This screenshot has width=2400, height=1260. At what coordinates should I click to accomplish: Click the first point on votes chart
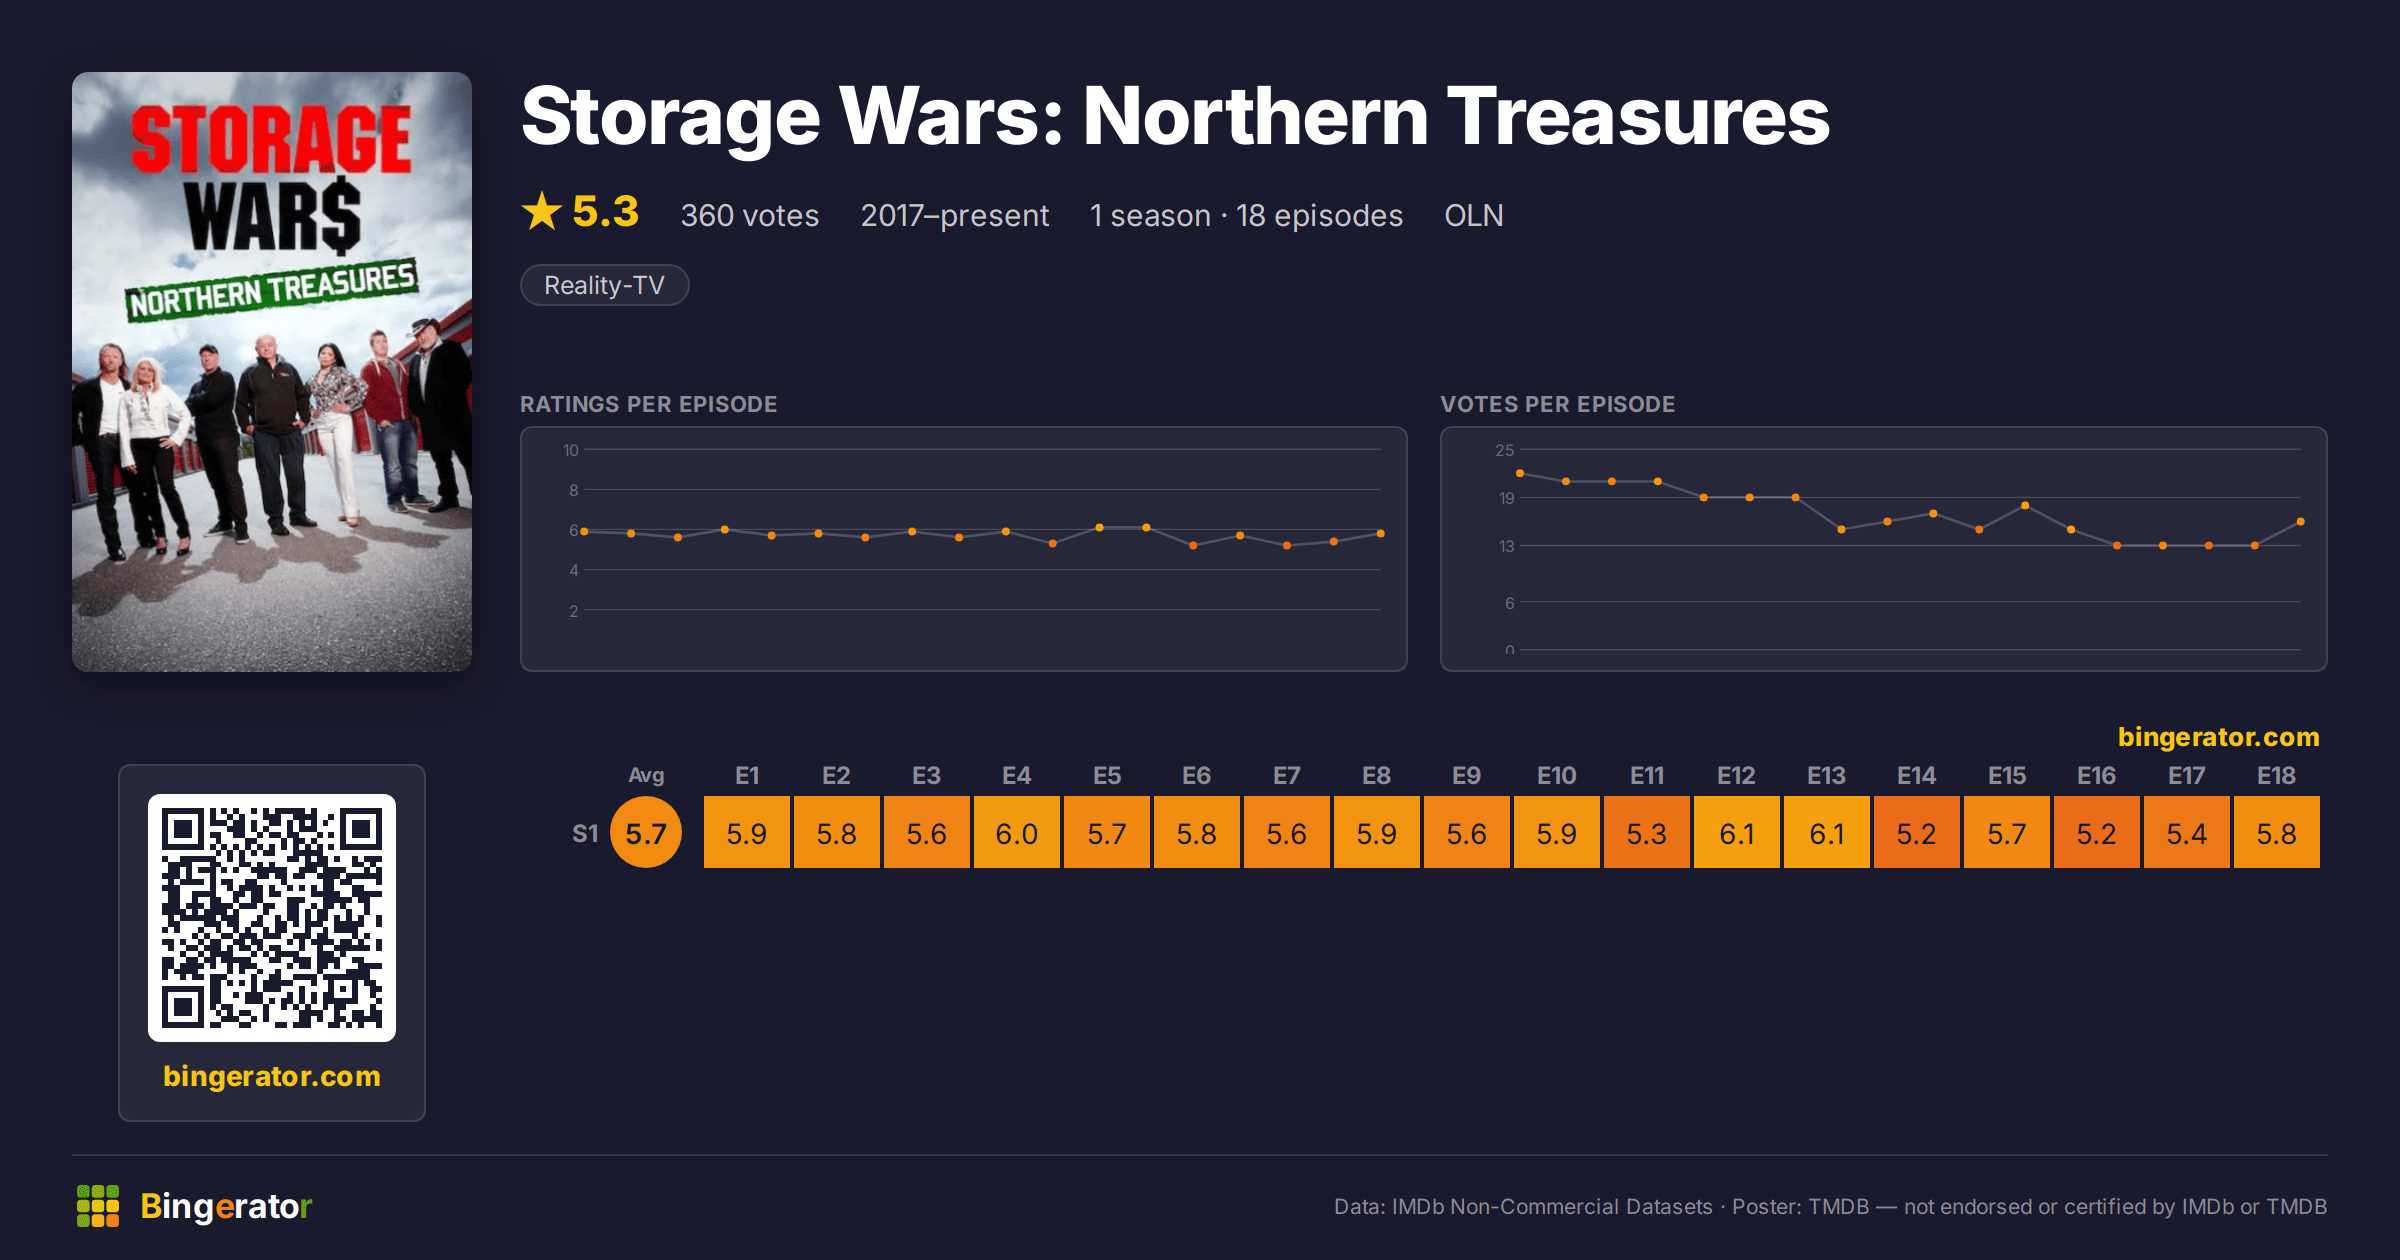coord(1520,473)
